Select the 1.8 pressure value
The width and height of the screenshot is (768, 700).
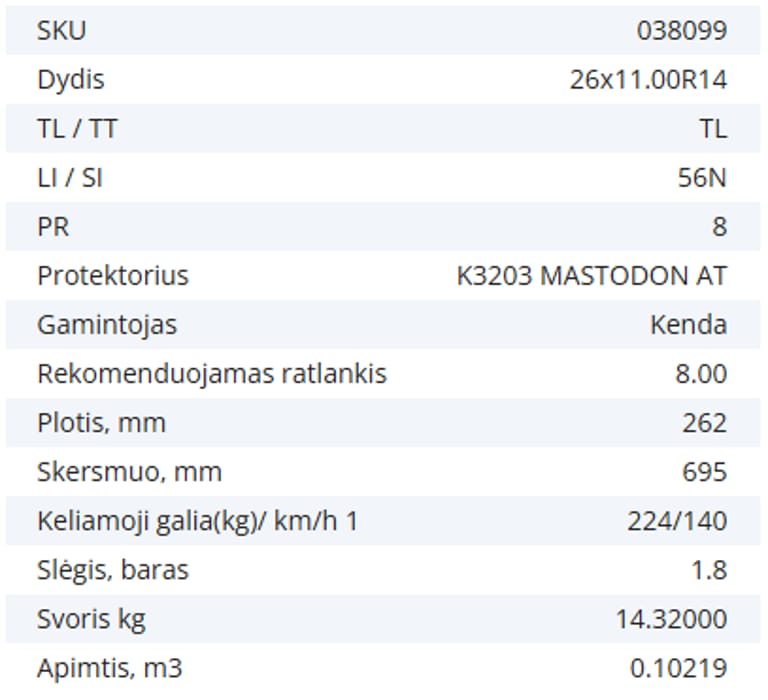[x=711, y=570]
